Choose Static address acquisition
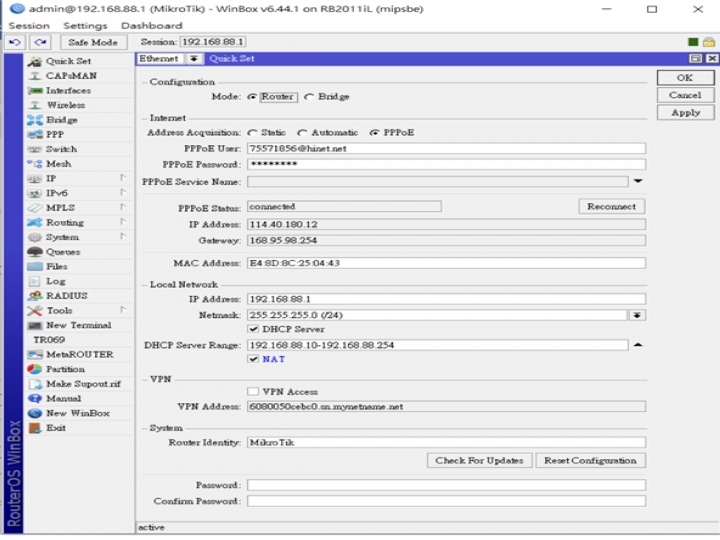Screen dimensions: 720x540 pyautogui.click(x=252, y=133)
